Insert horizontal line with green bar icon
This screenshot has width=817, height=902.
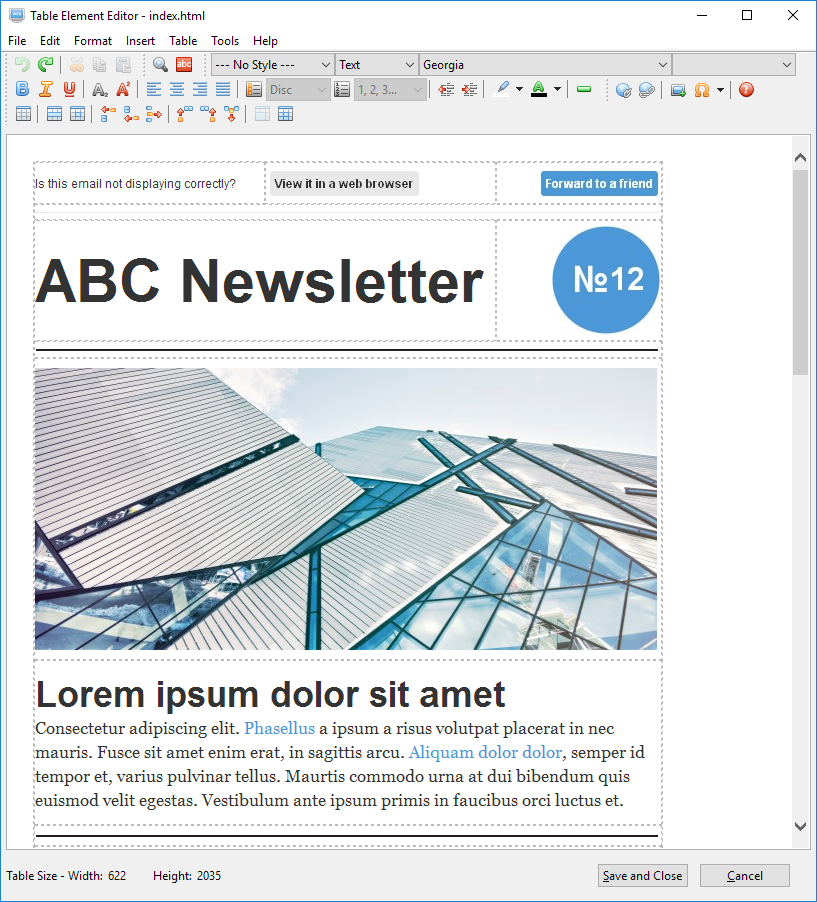click(x=584, y=89)
